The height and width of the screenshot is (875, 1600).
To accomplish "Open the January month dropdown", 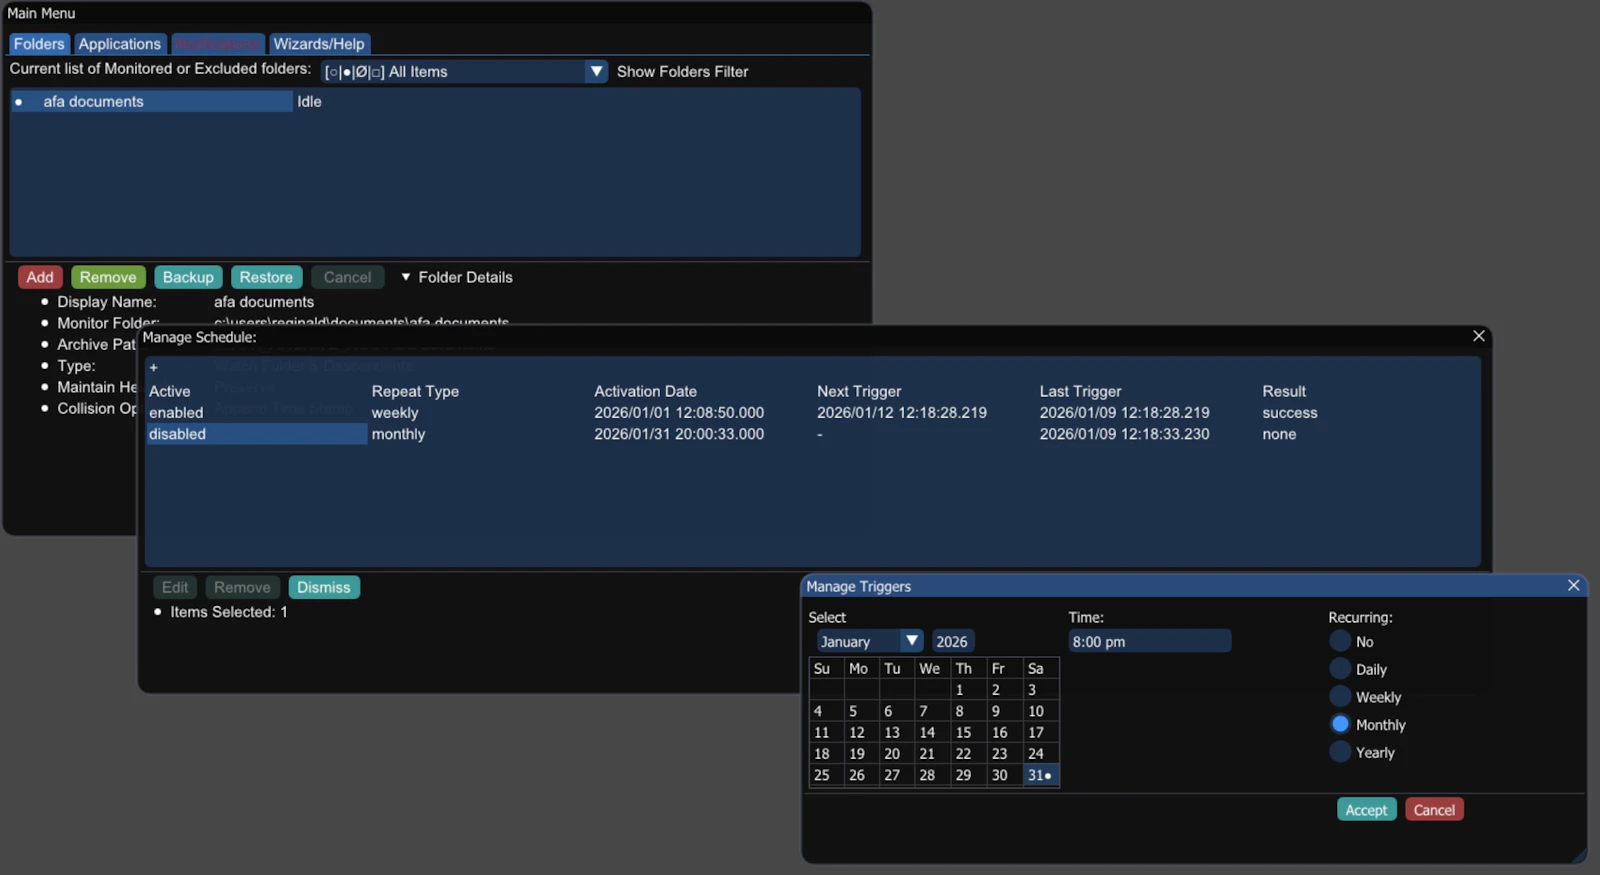I will pos(869,642).
